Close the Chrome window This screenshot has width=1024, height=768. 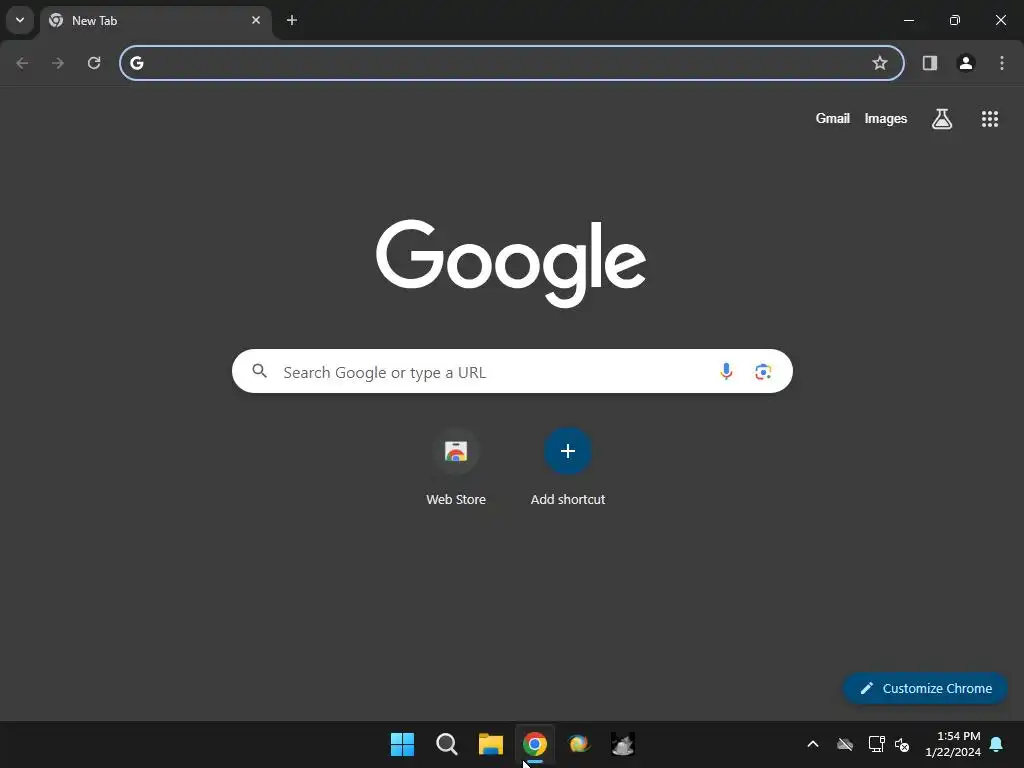1000,20
